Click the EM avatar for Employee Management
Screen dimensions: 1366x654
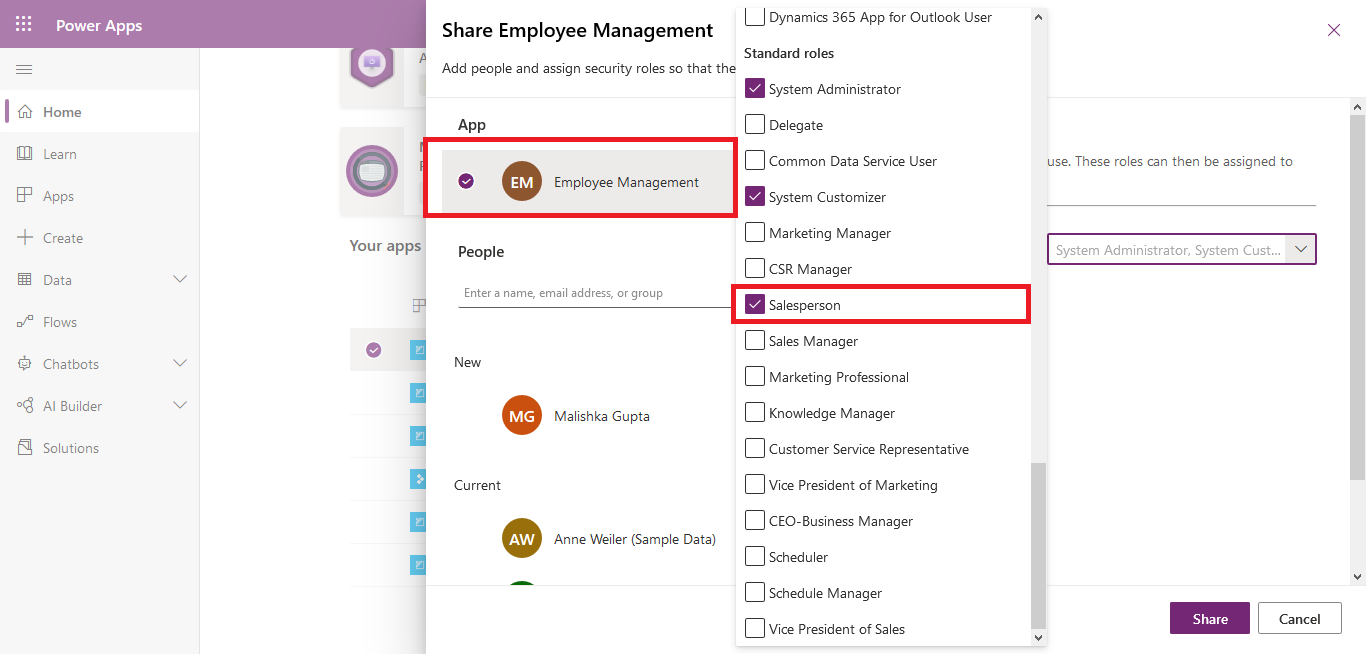coord(522,181)
